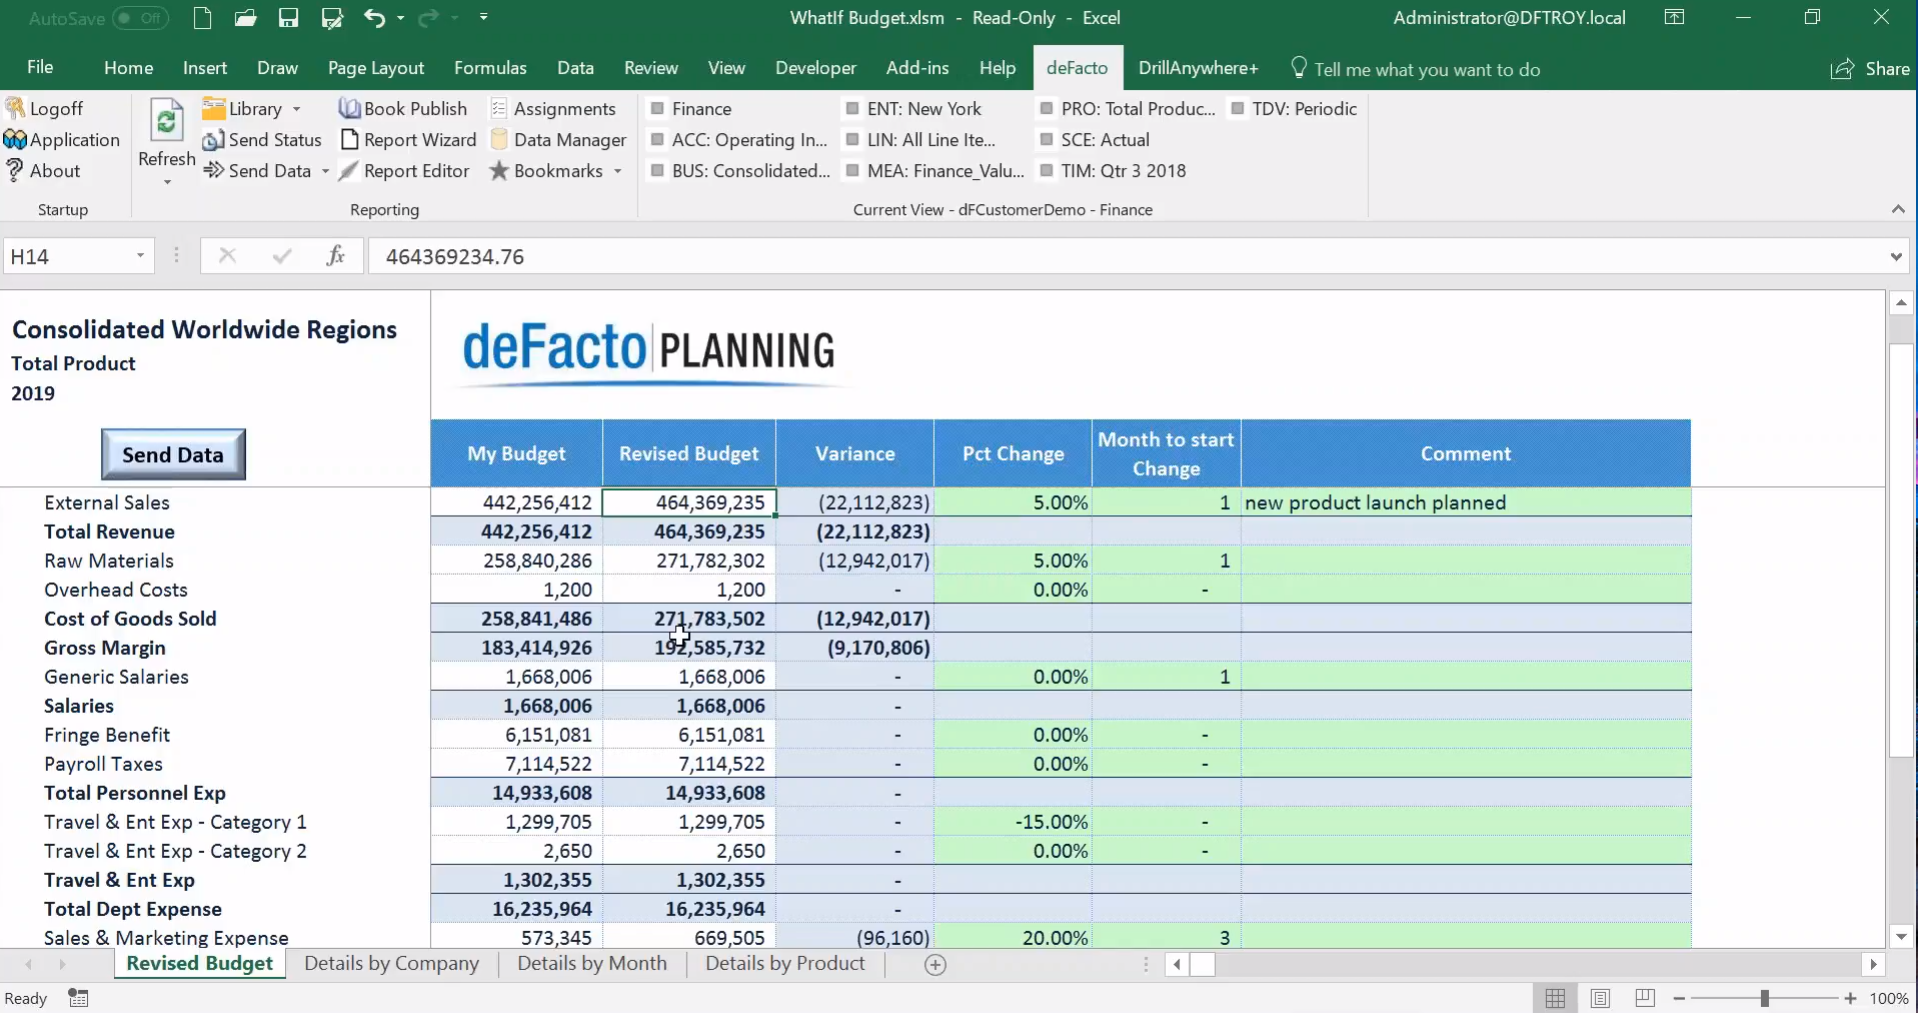Click the macro recording icon in status bar

click(78, 998)
